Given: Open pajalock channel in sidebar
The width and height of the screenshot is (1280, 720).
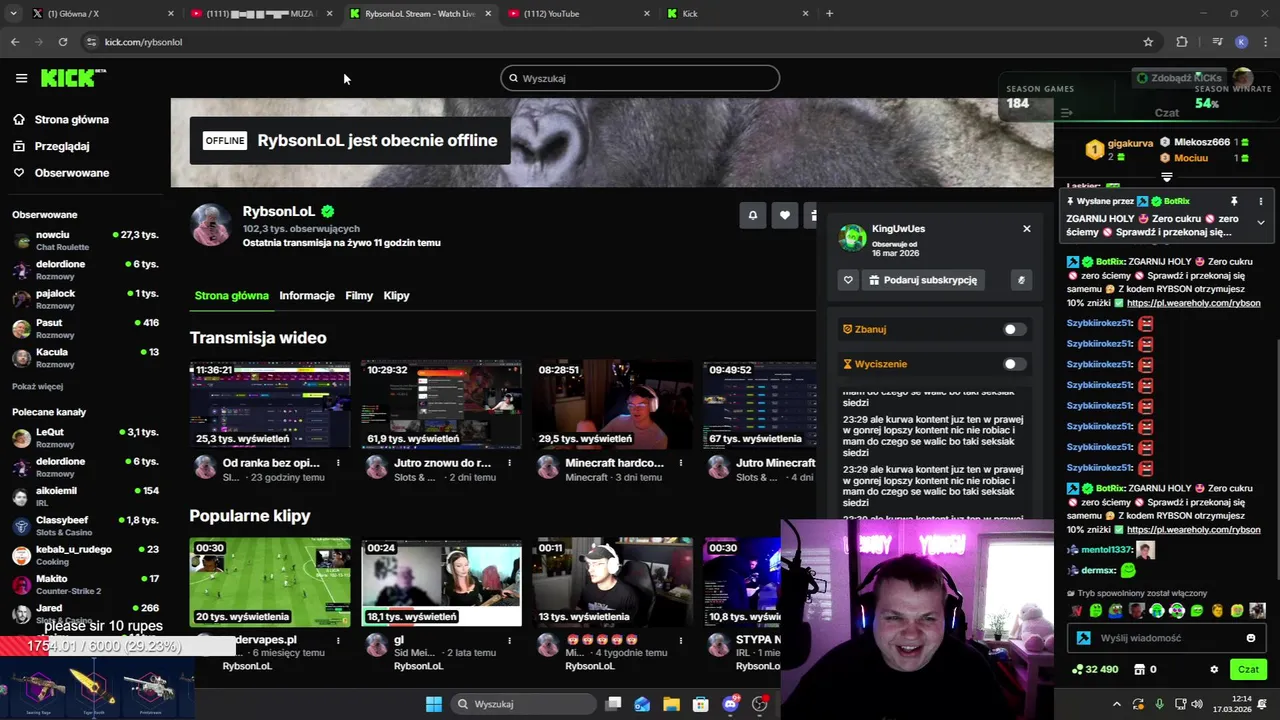Looking at the screenshot, I should (85, 299).
